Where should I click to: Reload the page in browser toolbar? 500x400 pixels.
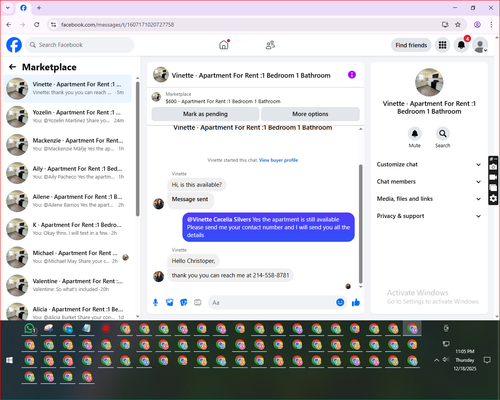click(37, 24)
